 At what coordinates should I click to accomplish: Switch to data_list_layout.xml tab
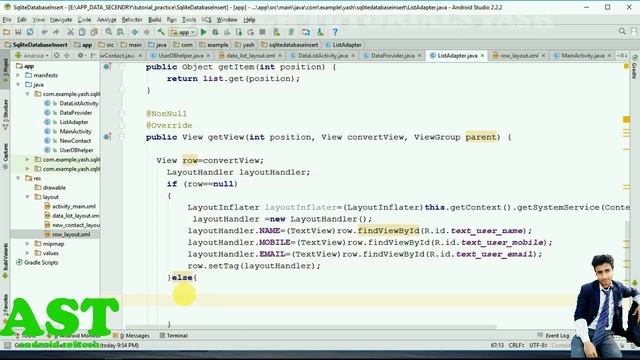coord(250,56)
